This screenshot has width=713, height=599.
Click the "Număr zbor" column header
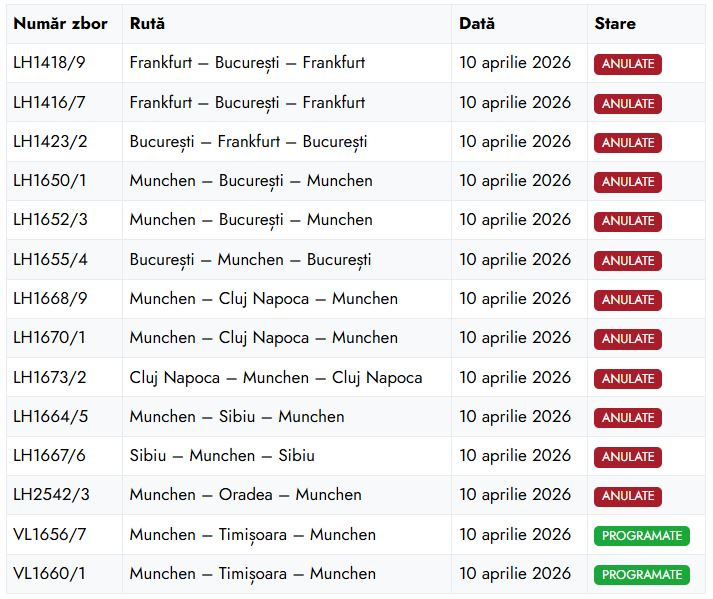[x=60, y=23]
